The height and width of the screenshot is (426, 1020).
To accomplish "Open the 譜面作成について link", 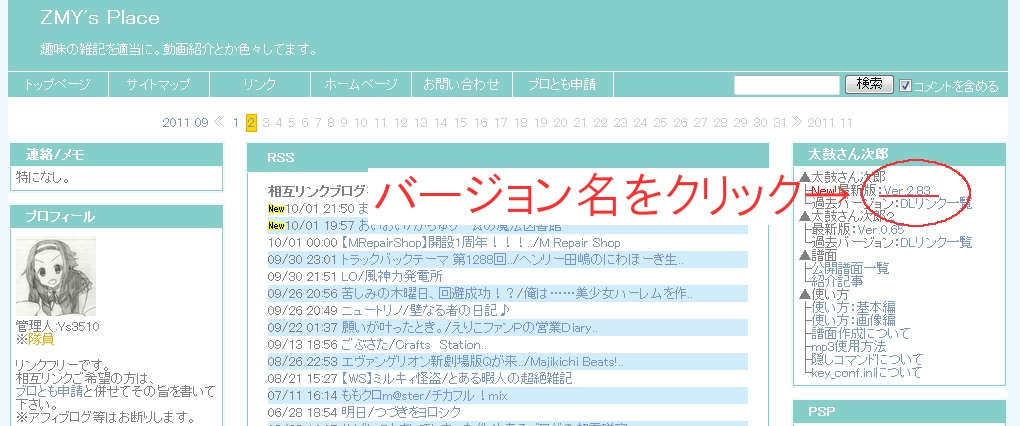I will coord(861,334).
